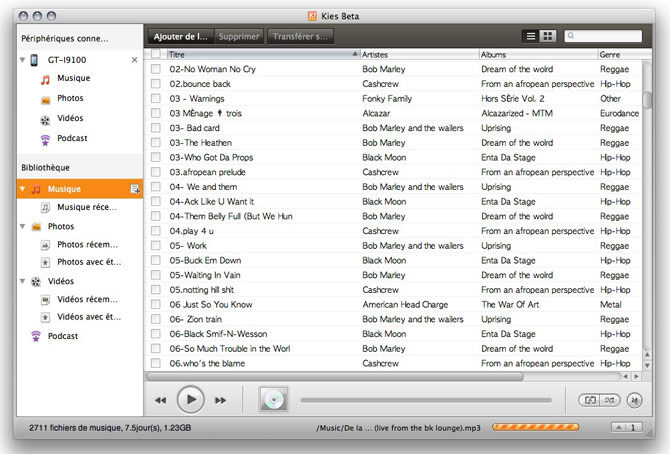Screen dimensions: 670x454
Task: Check the box for 05-Waiting In Vain
Action: point(156,275)
